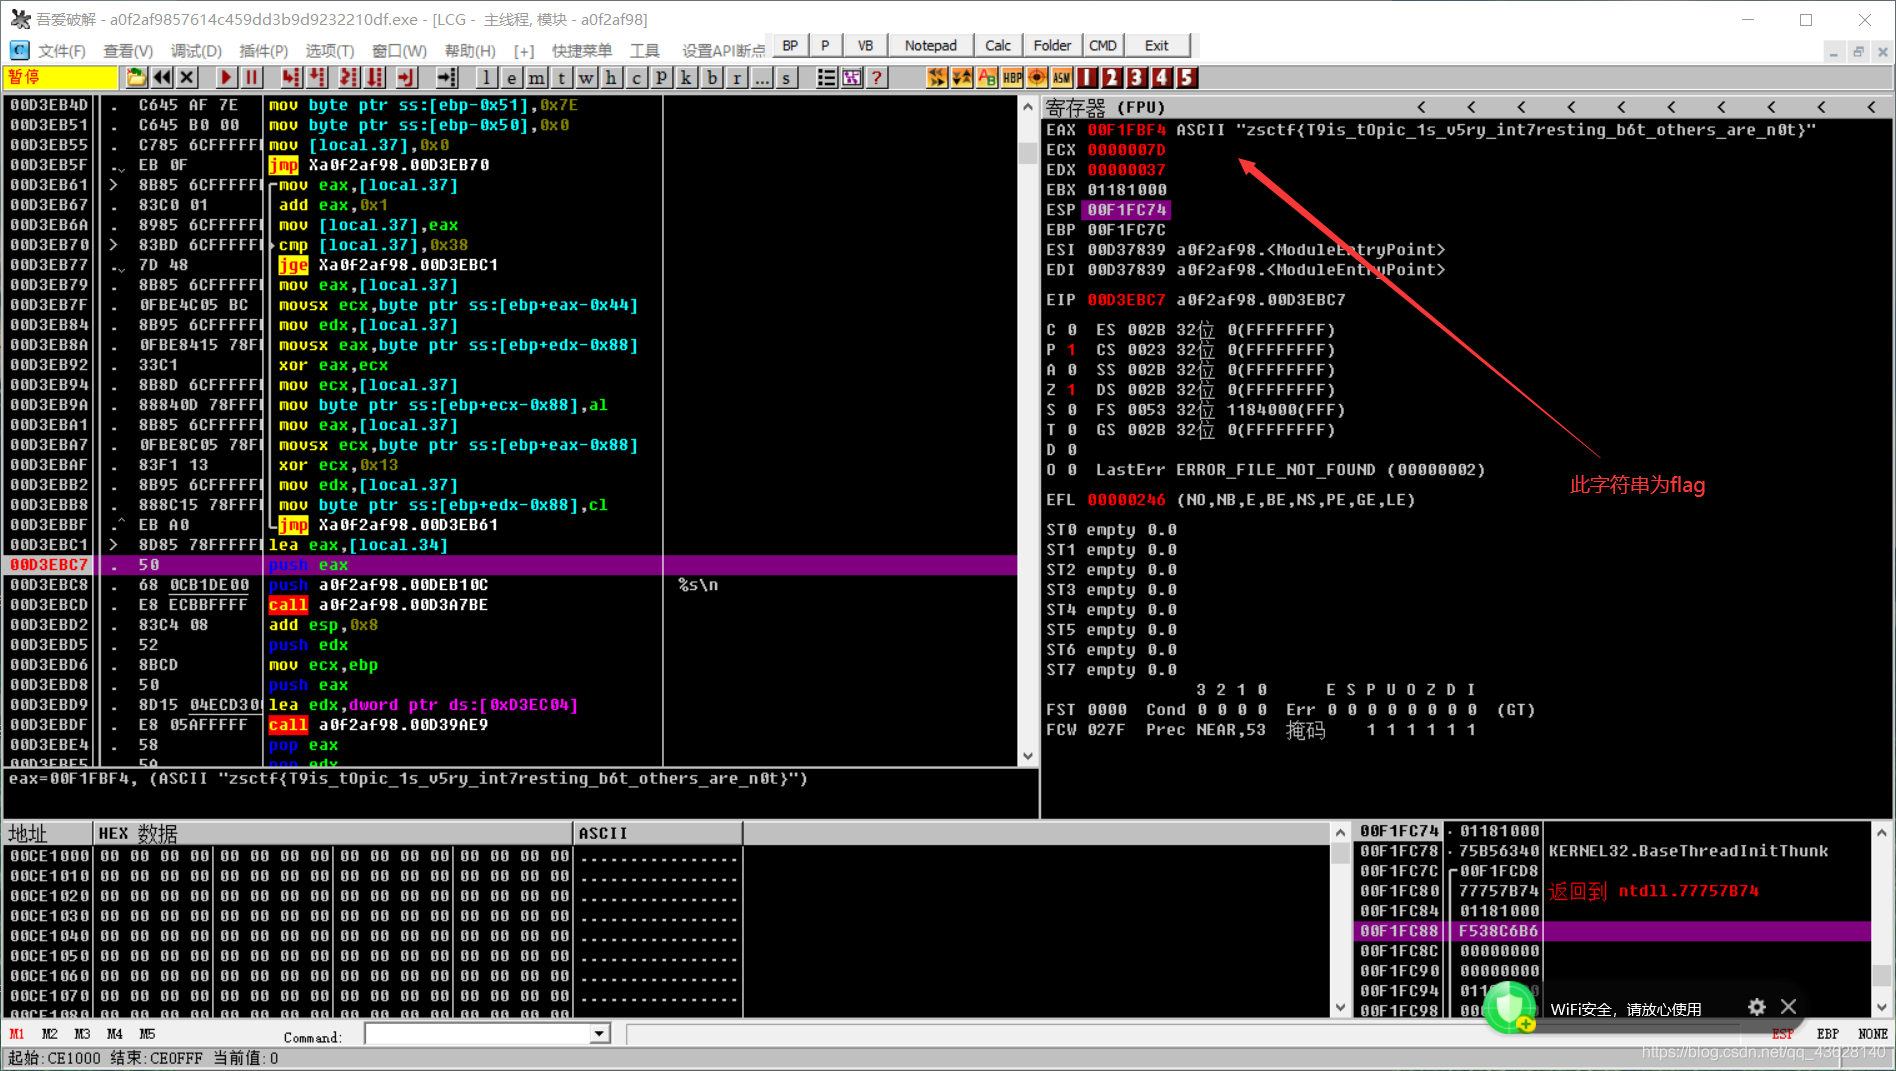The image size is (1896, 1071).
Task: Open handles window with 'h' button
Action: [x=611, y=77]
